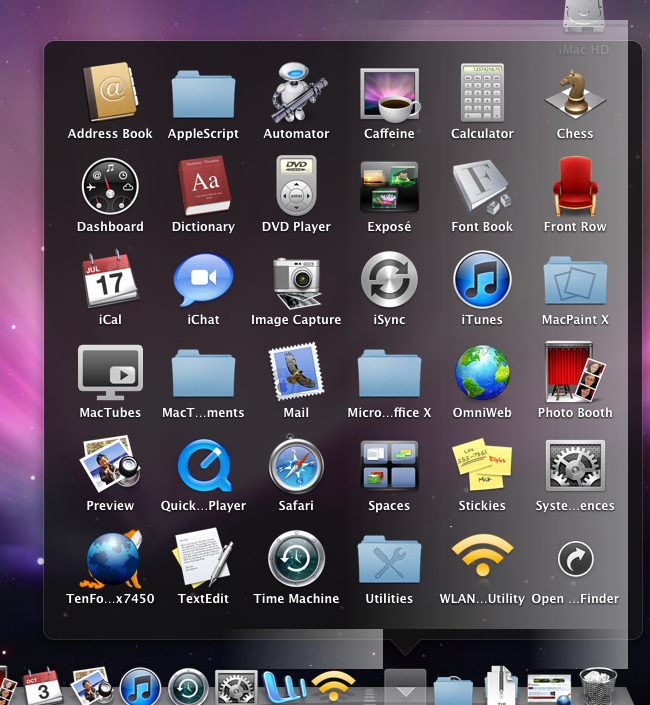The image size is (650, 705).
Task: Click Preview icon in the Dock
Action: coord(91,687)
